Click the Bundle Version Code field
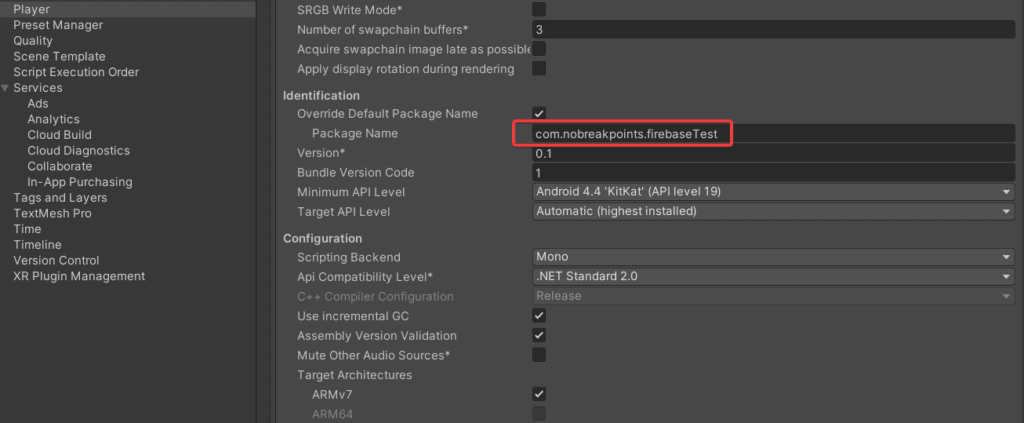The height and width of the screenshot is (423, 1024). pyautogui.click(x=773, y=173)
